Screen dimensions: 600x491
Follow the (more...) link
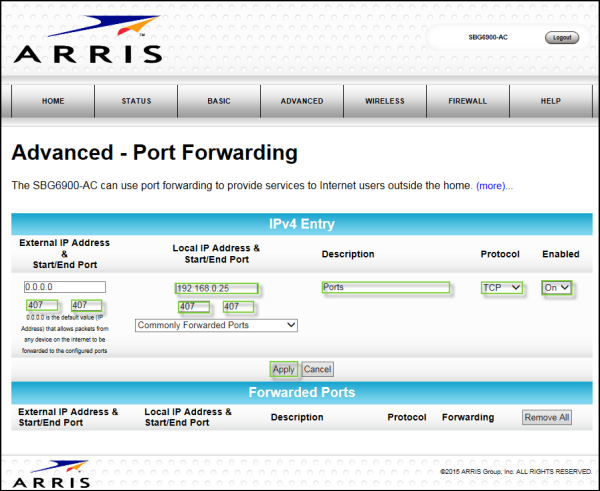click(x=494, y=186)
